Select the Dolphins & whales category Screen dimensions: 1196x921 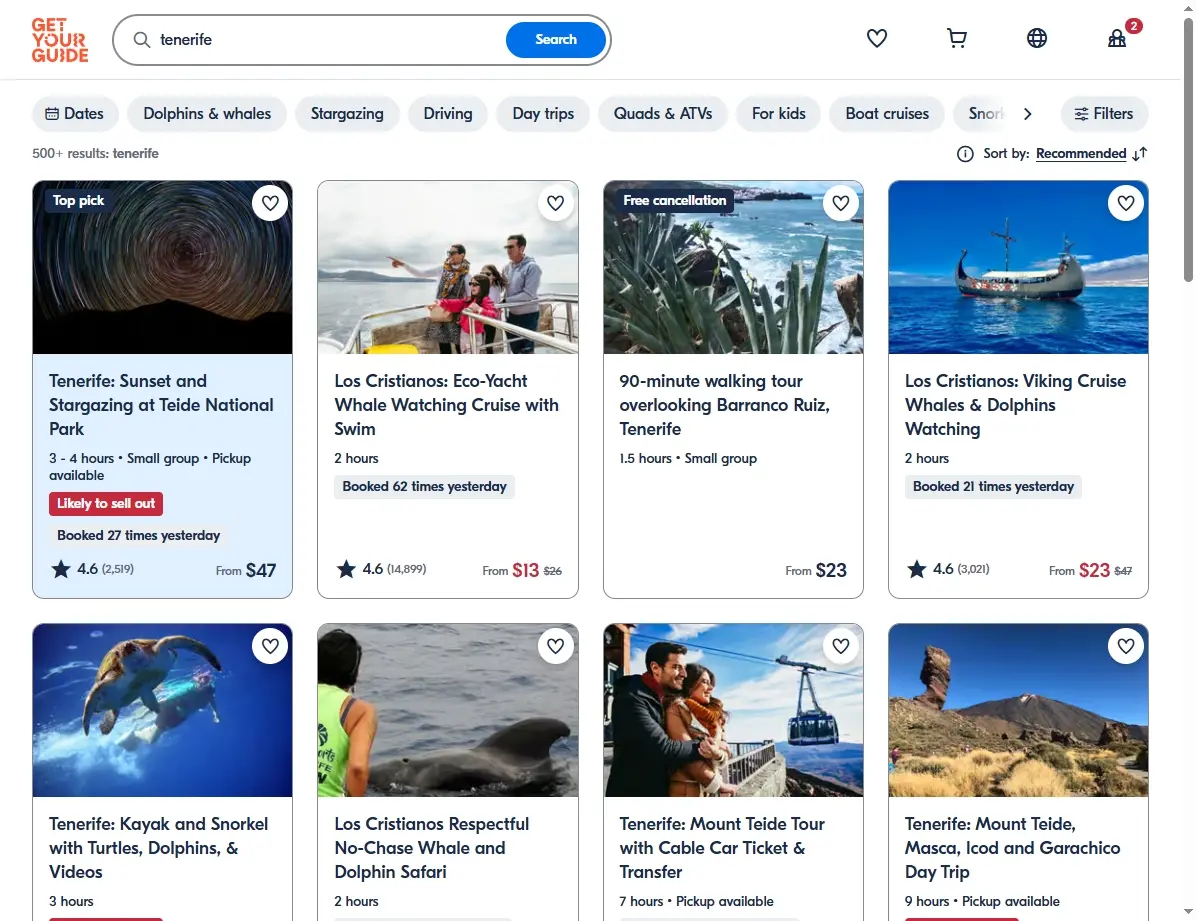click(x=207, y=114)
